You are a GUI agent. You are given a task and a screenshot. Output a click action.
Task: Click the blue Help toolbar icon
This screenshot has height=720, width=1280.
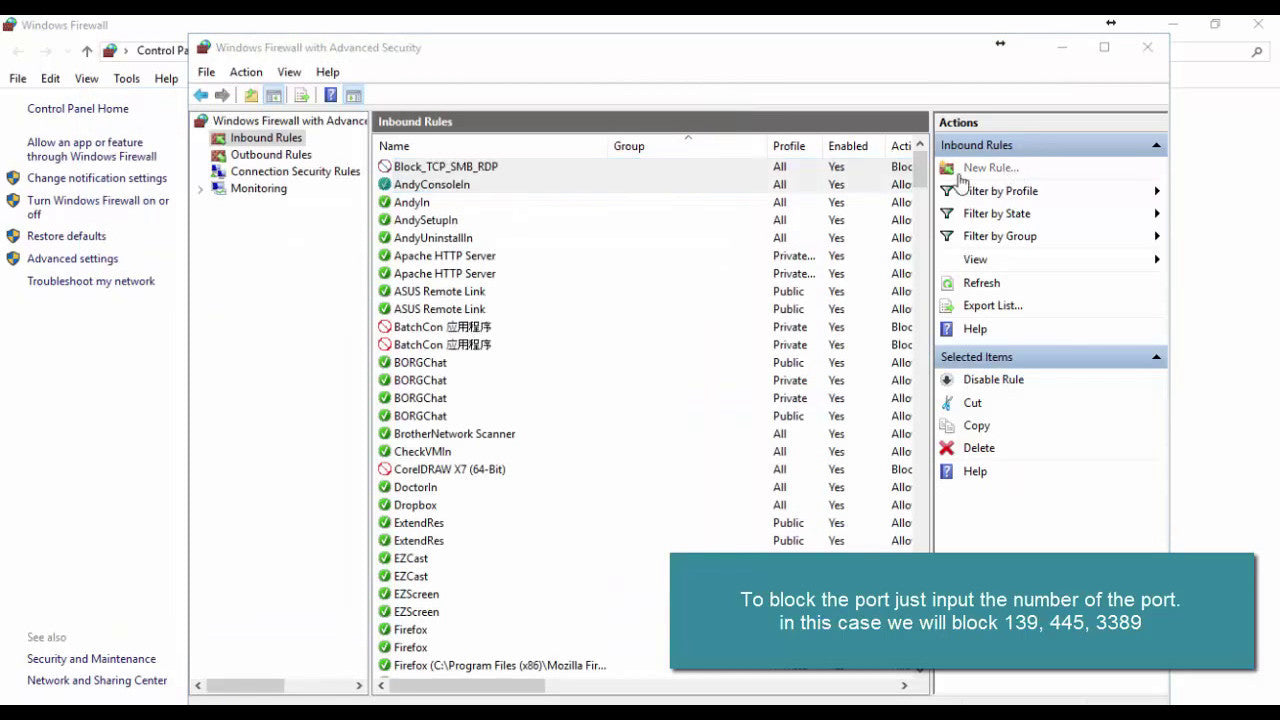coord(330,95)
